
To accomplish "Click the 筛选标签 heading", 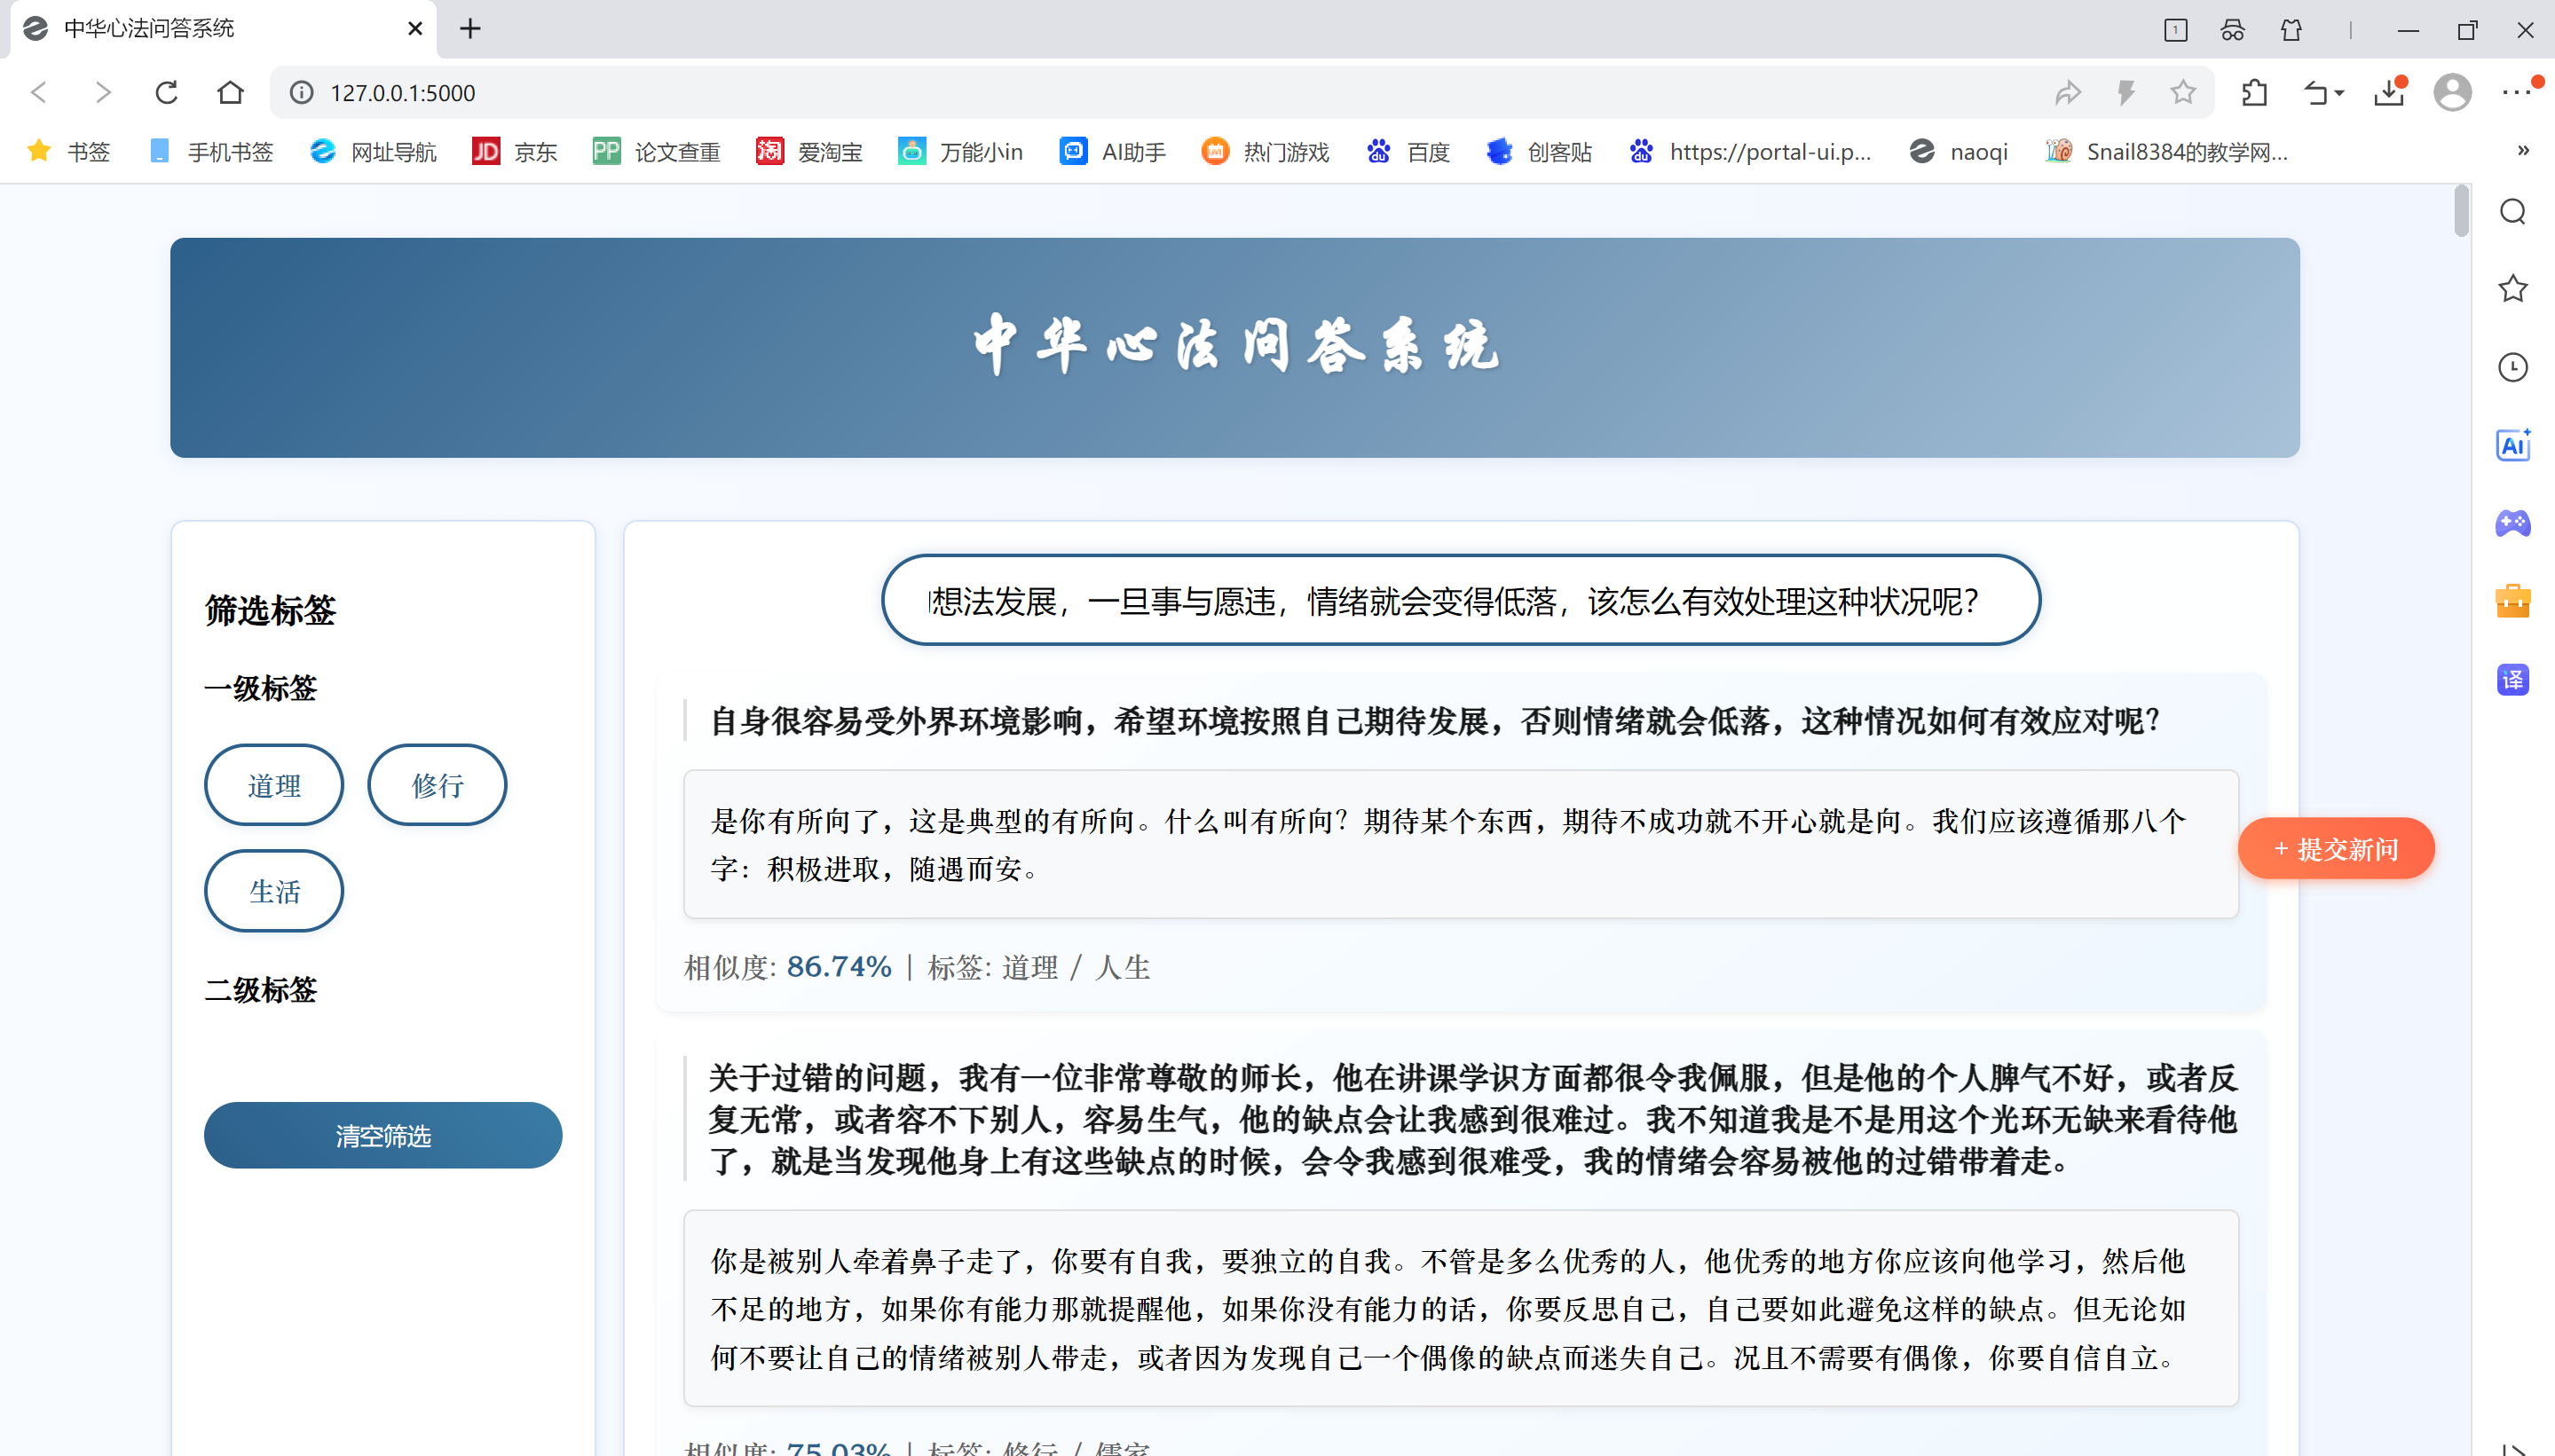I will pyautogui.click(x=270, y=610).
